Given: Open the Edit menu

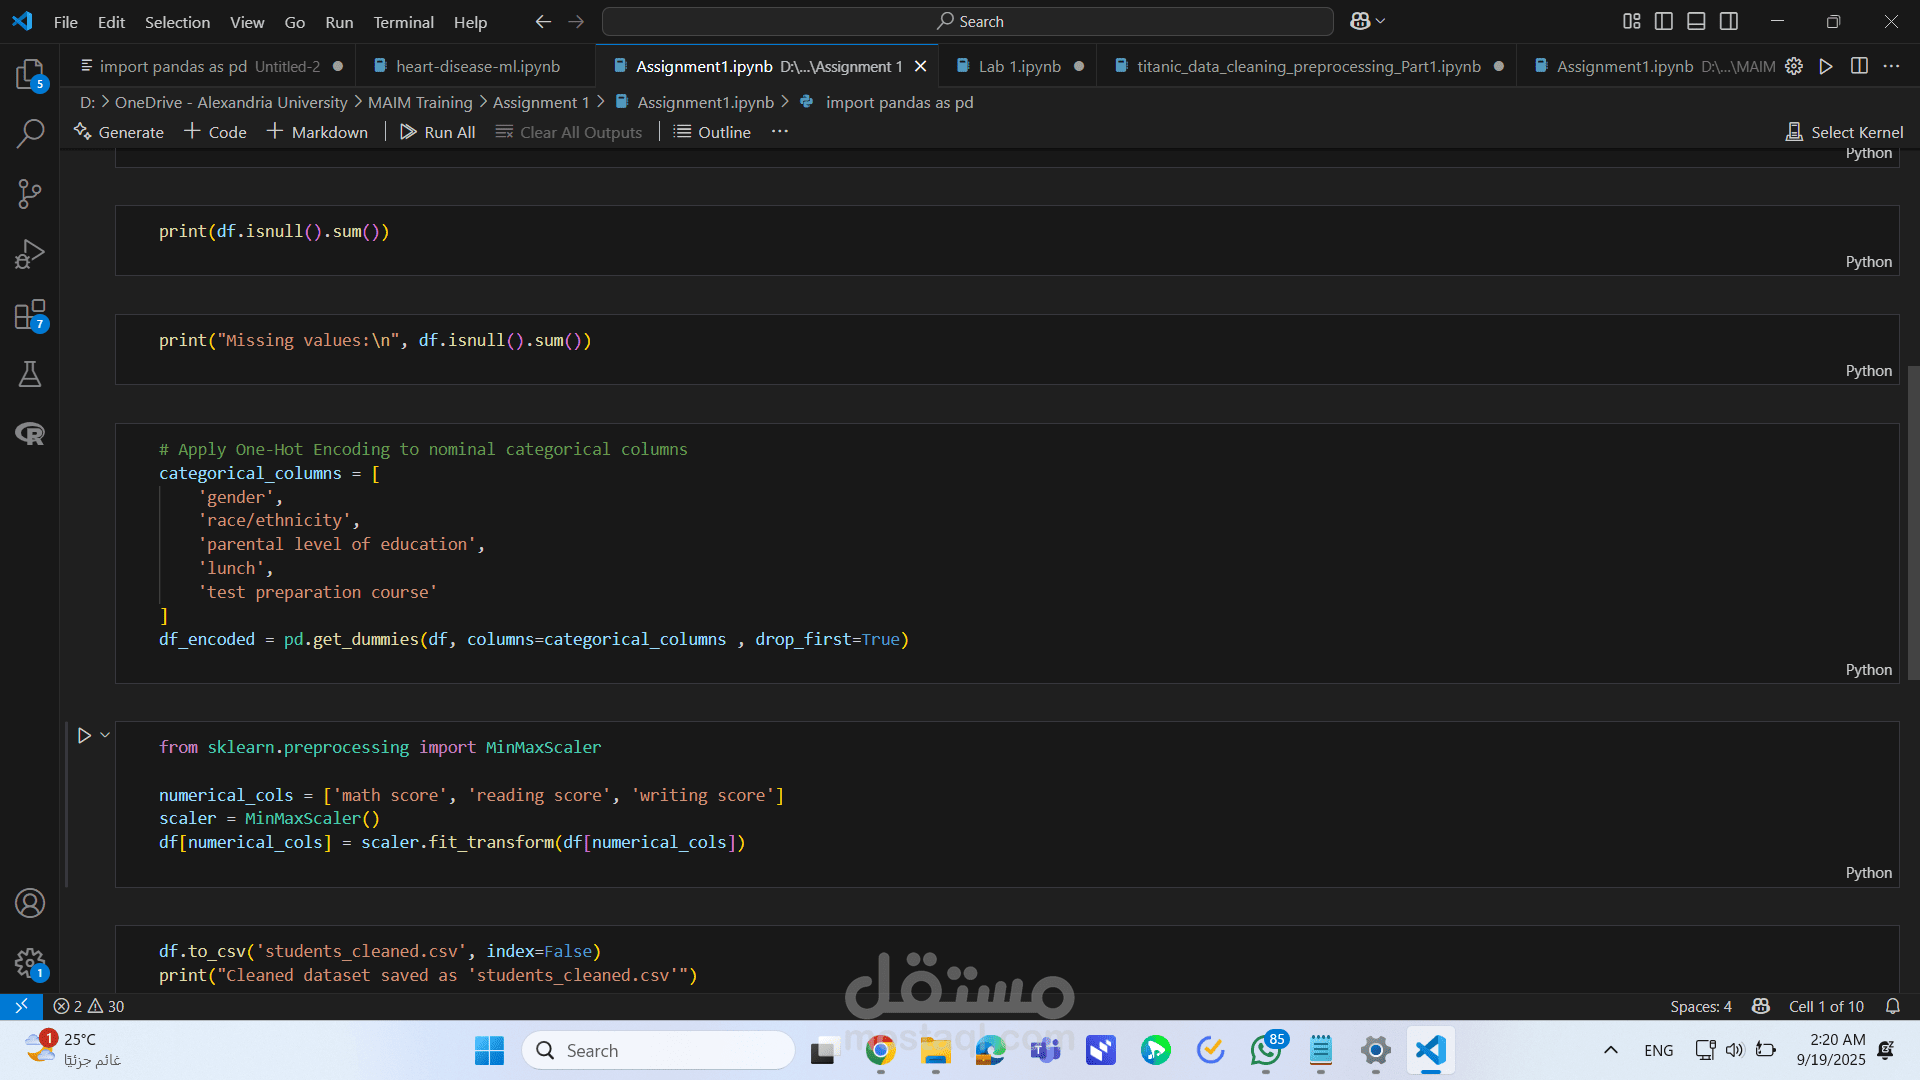Looking at the screenshot, I should coord(111,22).
